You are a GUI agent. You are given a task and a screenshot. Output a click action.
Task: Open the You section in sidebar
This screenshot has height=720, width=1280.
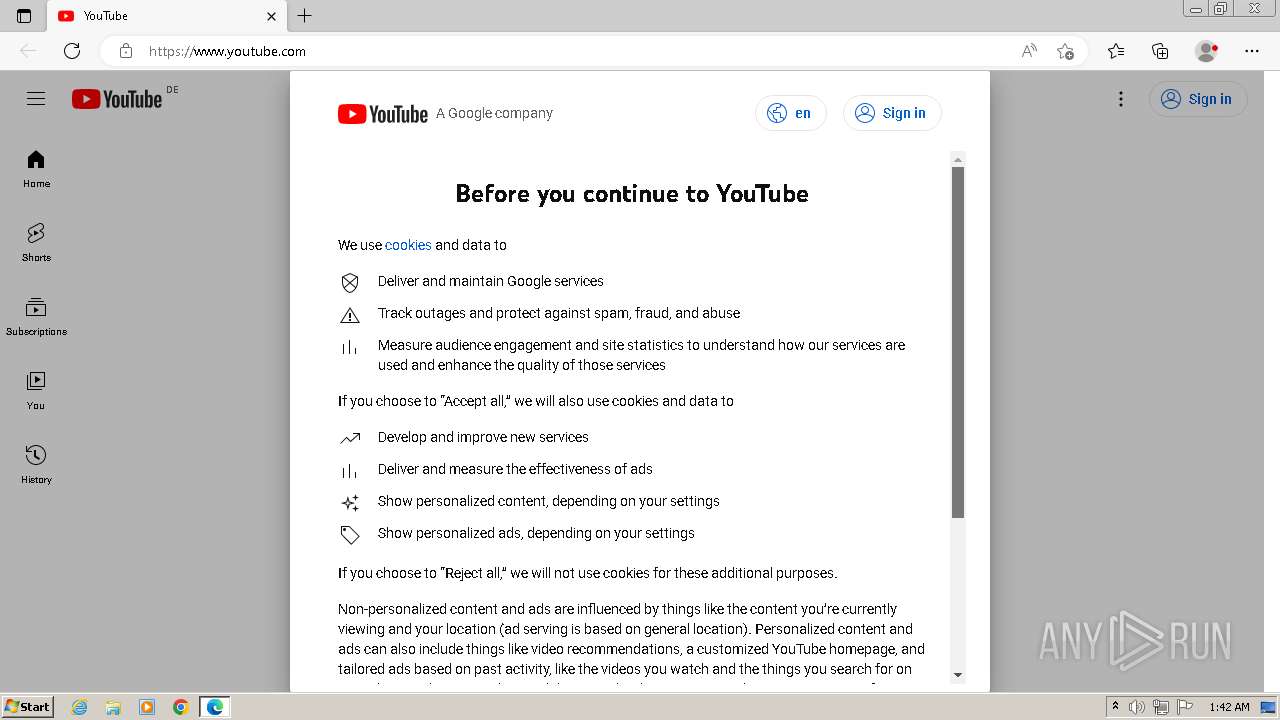[x=36, y=391]
